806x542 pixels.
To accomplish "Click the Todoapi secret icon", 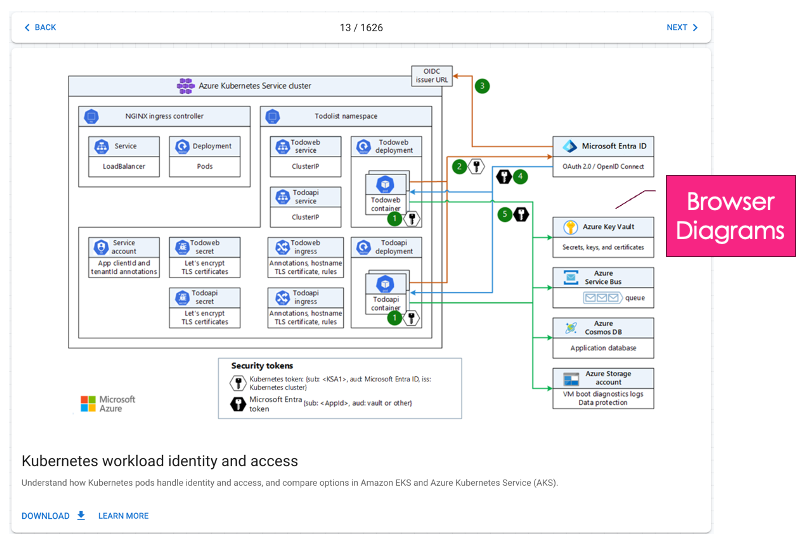I will tap(182, 298).
